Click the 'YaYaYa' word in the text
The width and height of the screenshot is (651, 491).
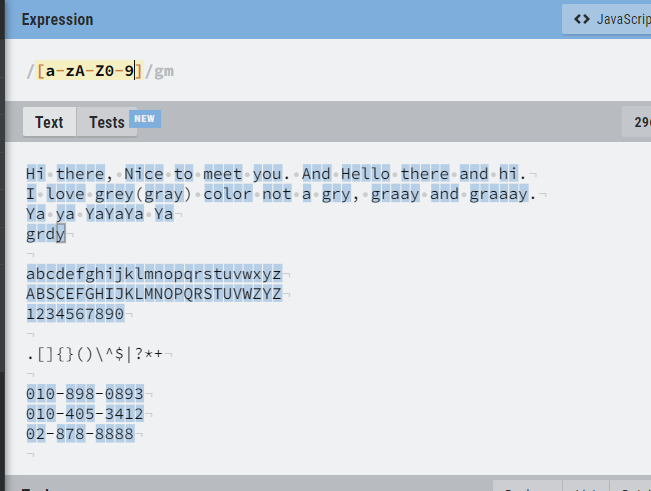click(115, 214)
